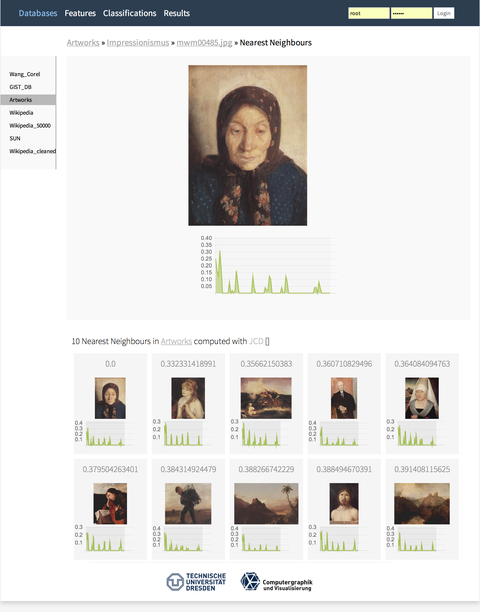Open the thumbnail with distance 0.332331418991
The width and height of the screenshot is (480, 612).
[188, 398]
